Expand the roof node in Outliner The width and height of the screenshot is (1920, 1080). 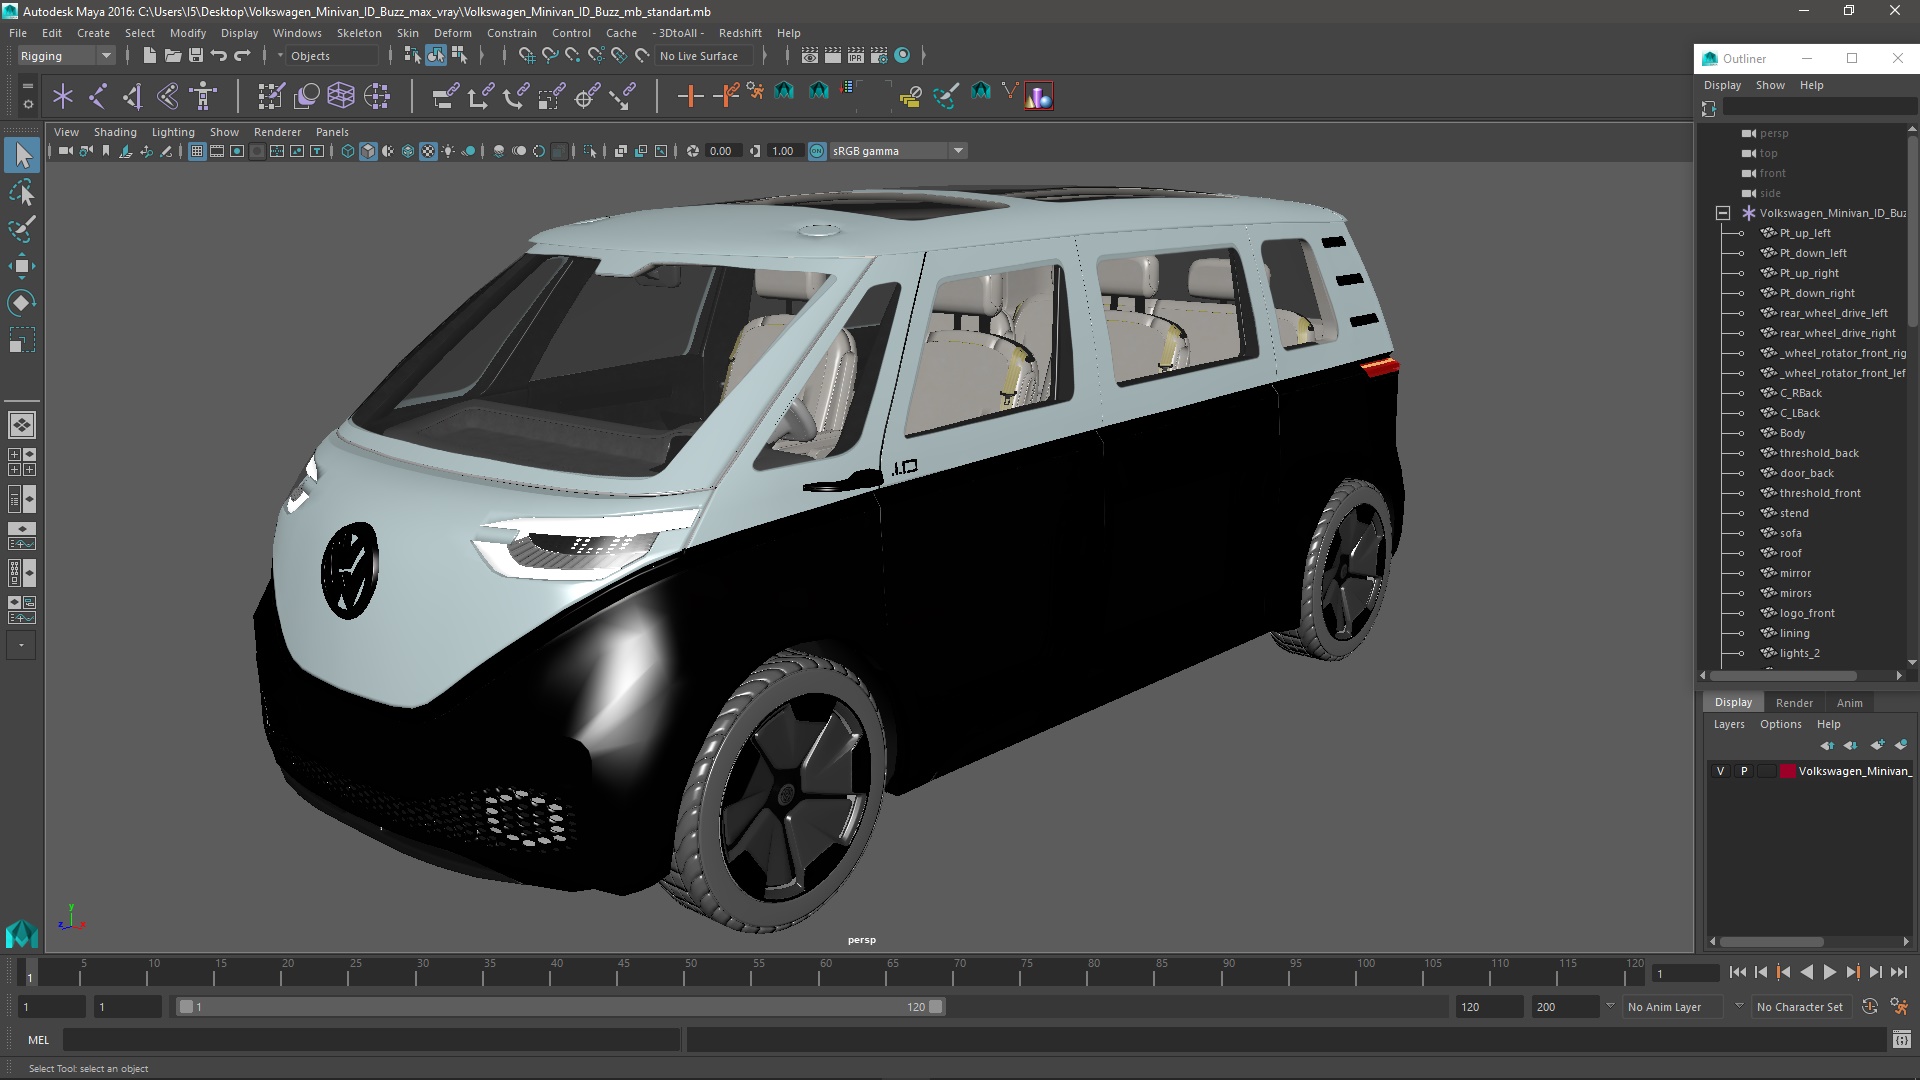pos(1740,553)
